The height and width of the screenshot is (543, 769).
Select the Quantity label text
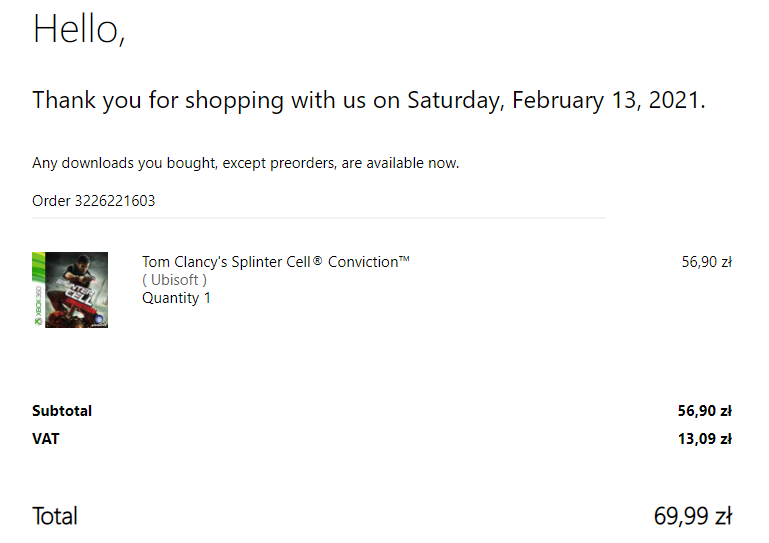(170, 298)
